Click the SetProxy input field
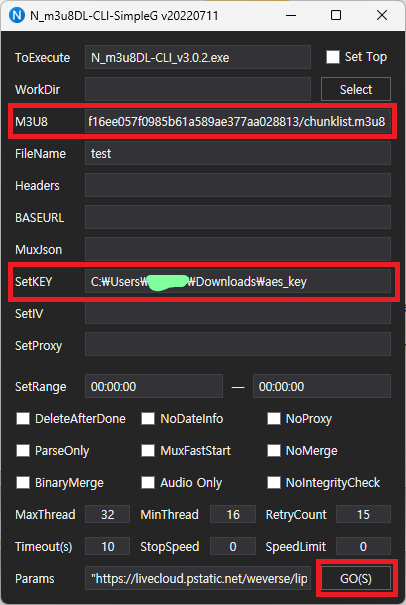The image size is (406, 605). (x=238, y=344)
